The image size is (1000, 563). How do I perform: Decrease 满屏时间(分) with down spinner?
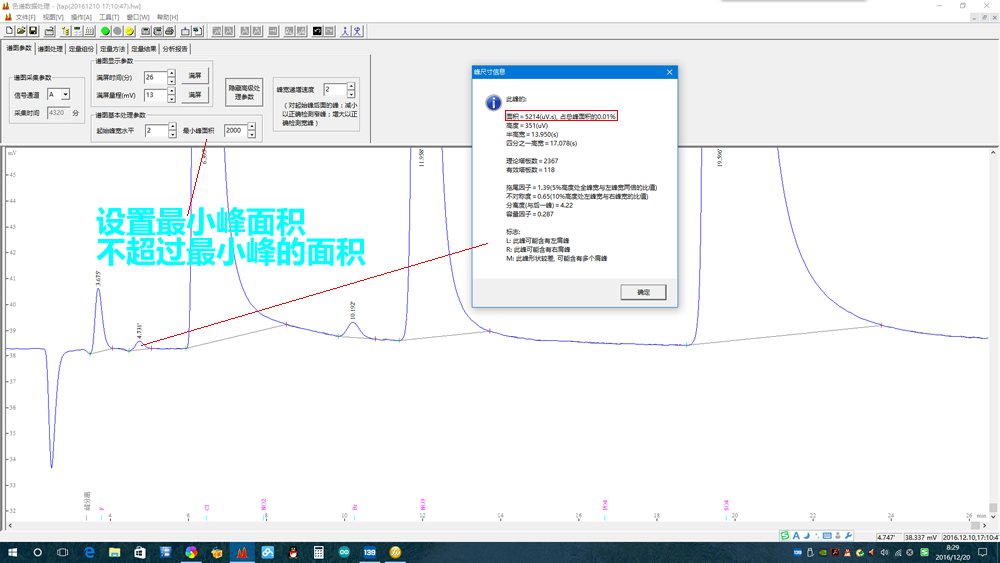[x=172, y=81]
